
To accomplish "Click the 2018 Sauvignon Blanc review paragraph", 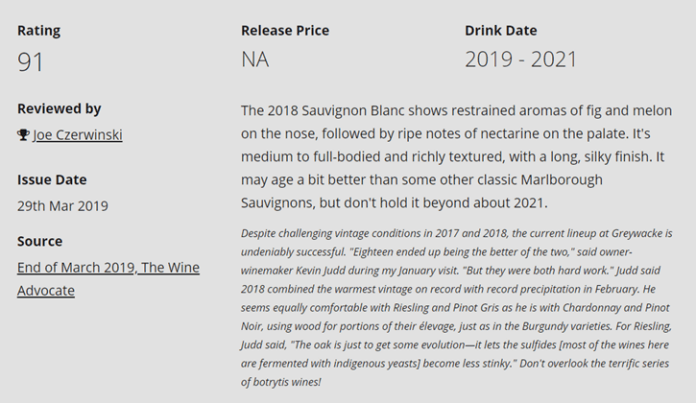I will [456, 157].
